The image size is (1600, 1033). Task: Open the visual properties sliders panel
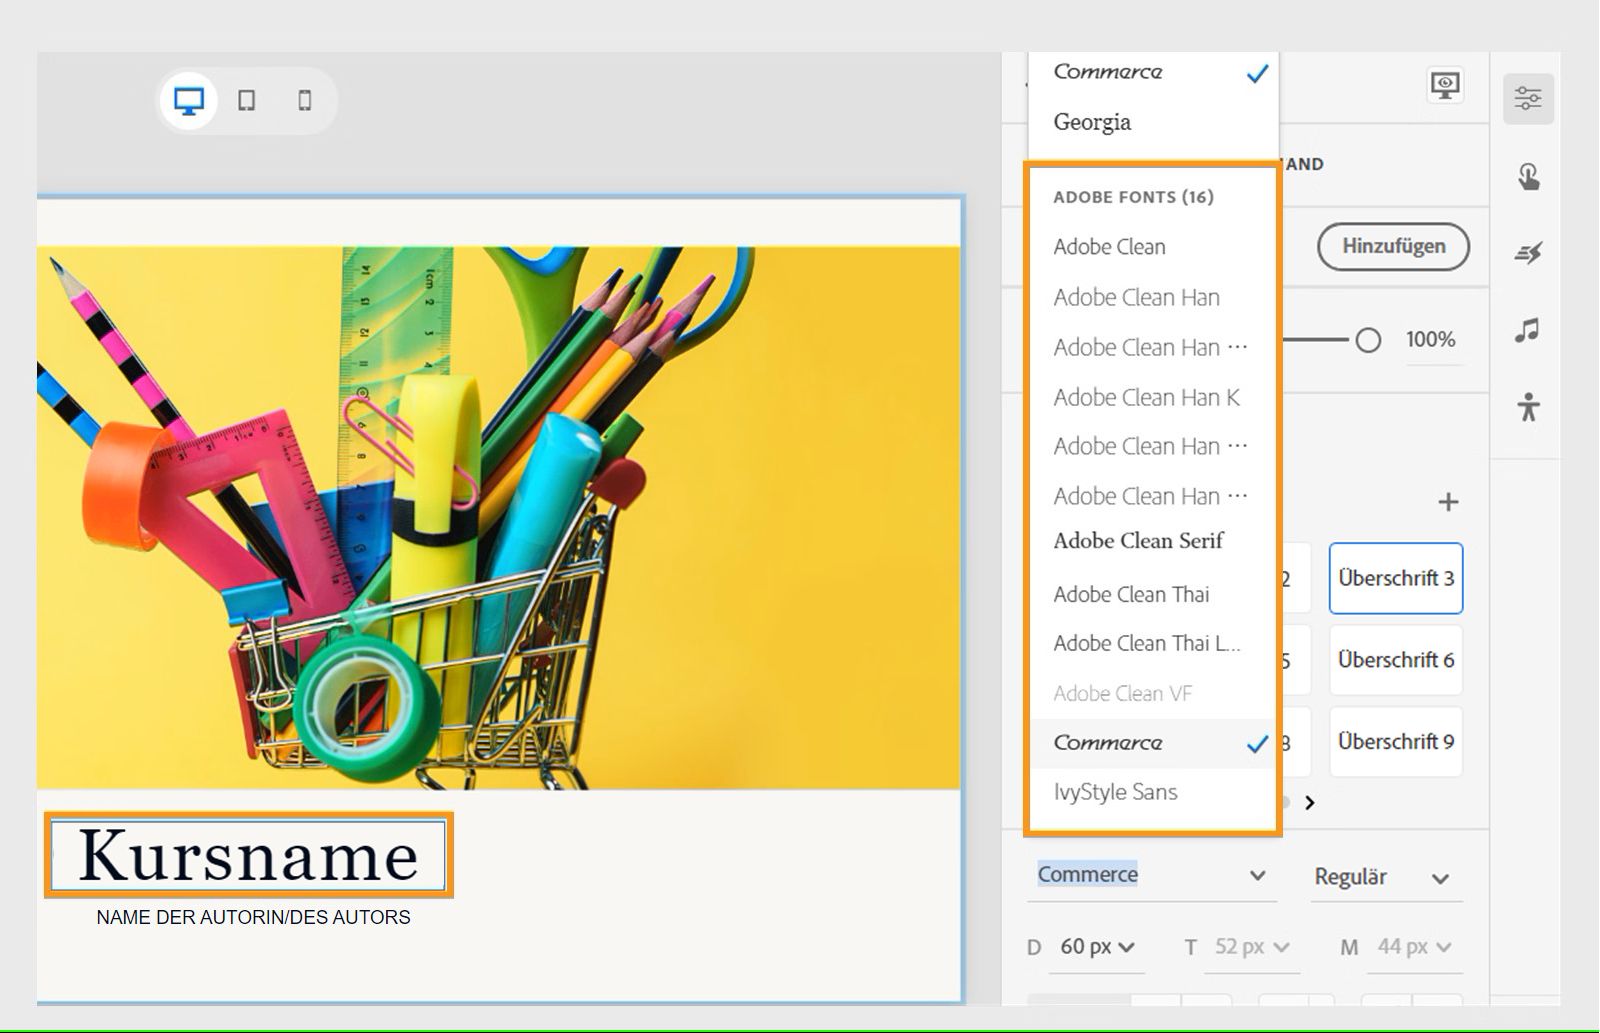(x=1528, y=98)
